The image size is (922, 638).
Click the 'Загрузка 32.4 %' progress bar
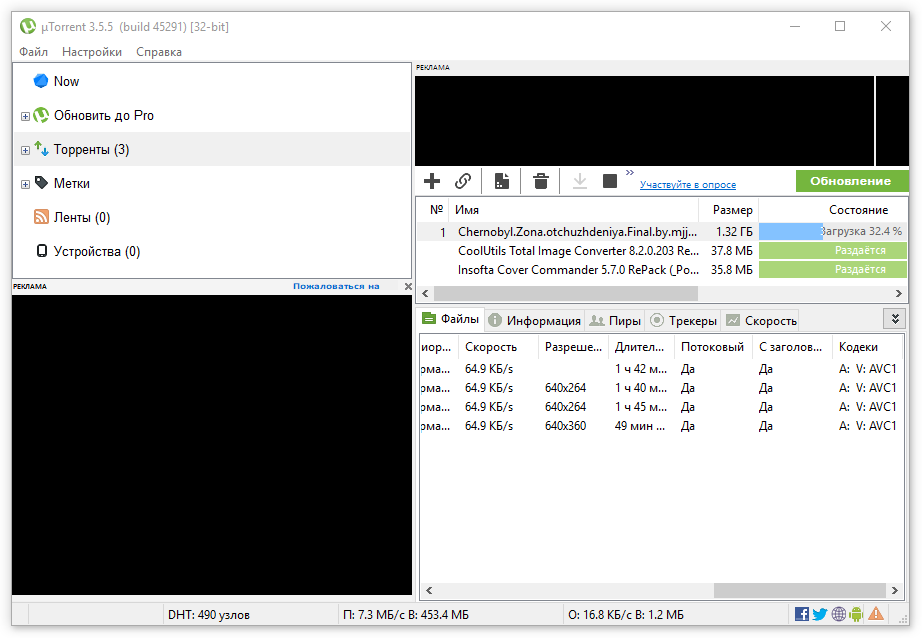point(833,232)
